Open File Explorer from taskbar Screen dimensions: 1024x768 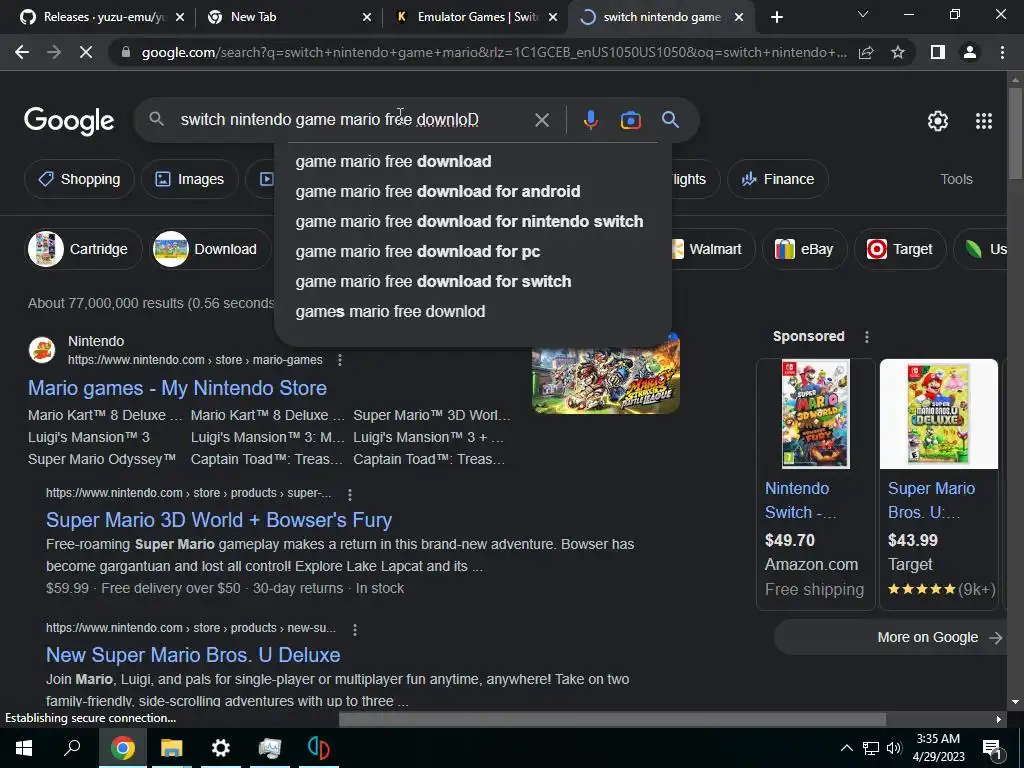[171, 748]
